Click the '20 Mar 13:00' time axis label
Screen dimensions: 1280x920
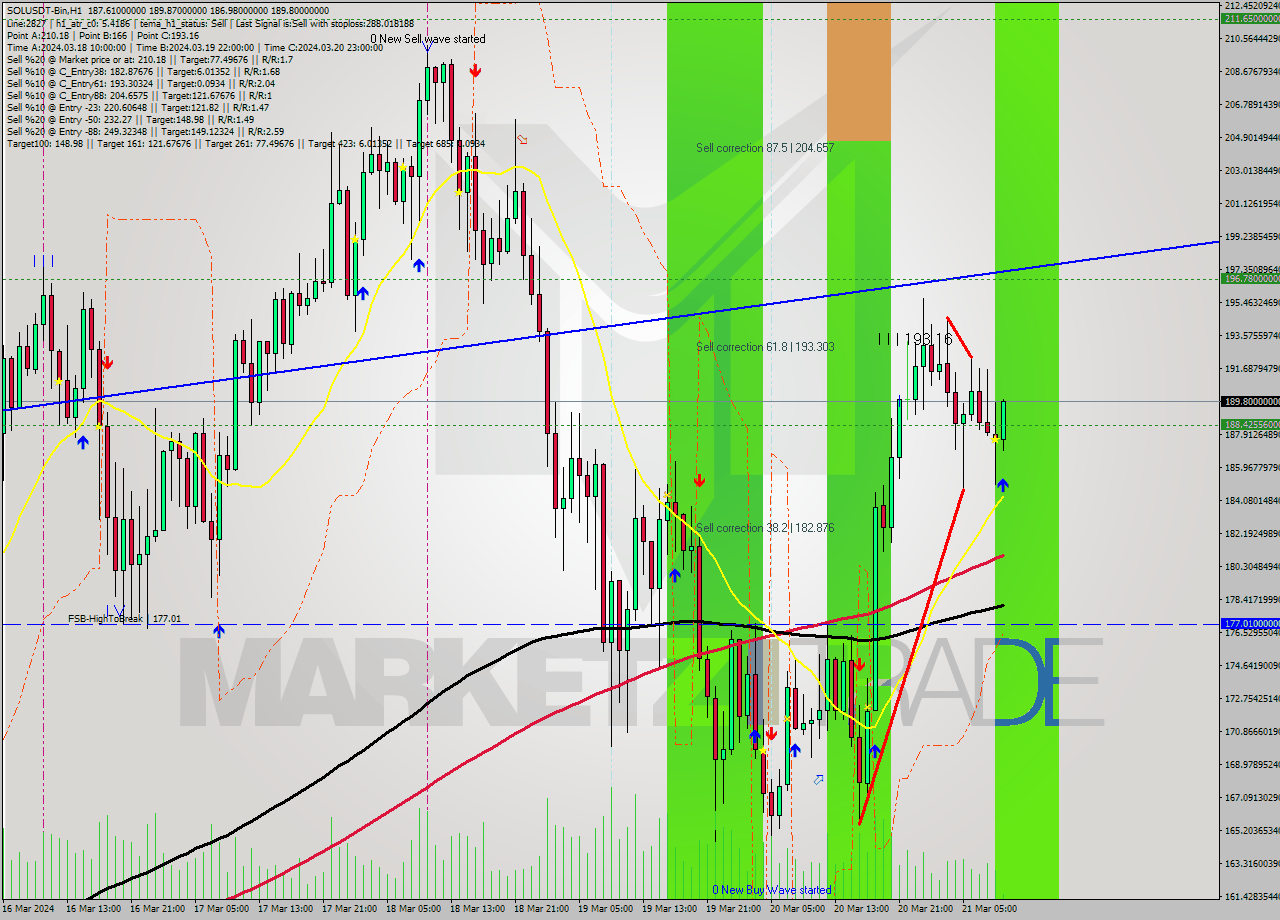point(862,909)
